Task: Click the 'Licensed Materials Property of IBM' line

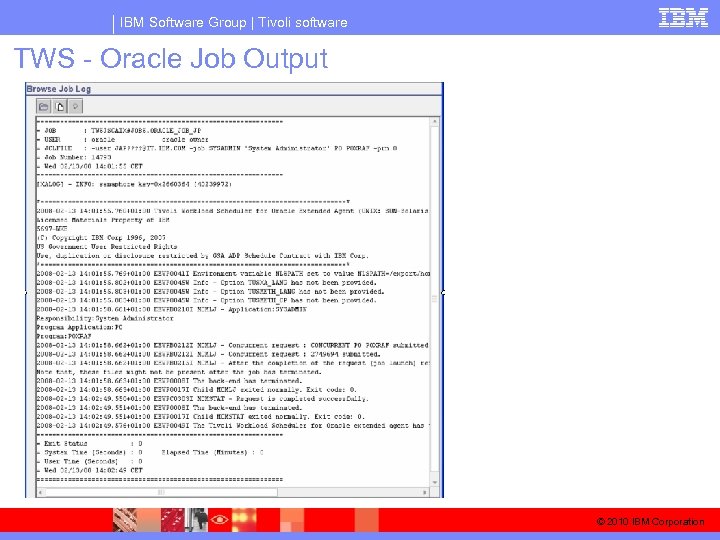Action: point(103,220)
